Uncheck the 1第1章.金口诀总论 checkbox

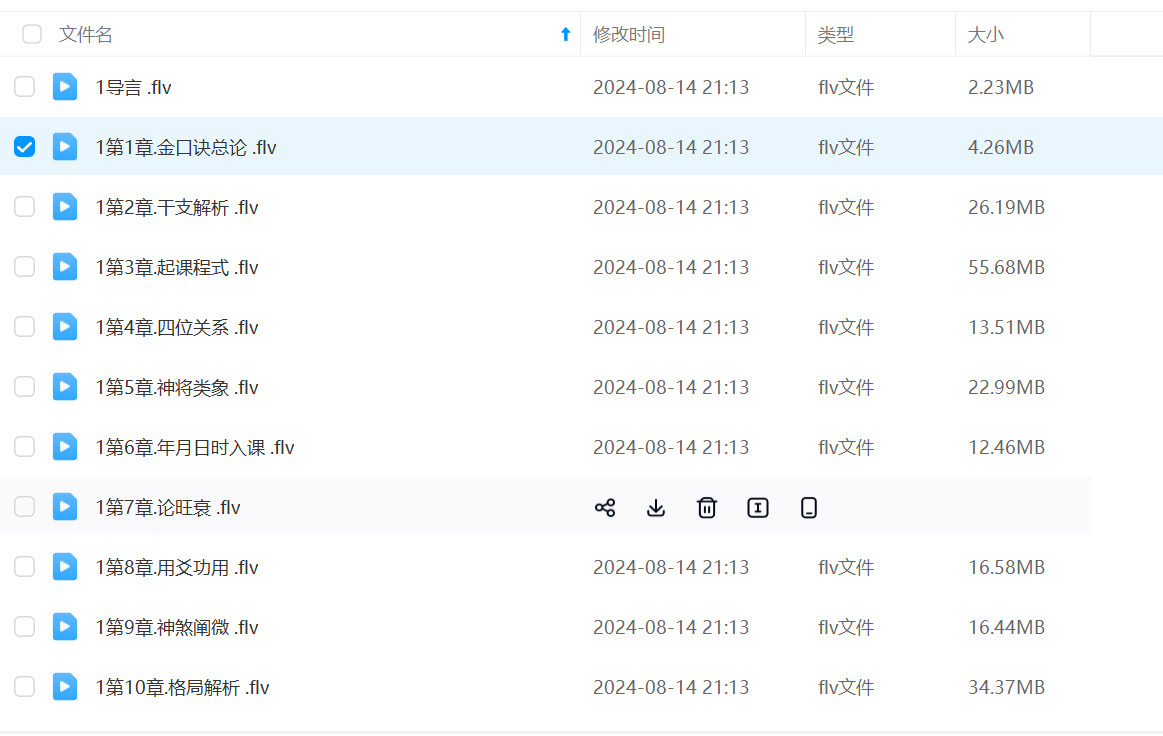point(24,147)
